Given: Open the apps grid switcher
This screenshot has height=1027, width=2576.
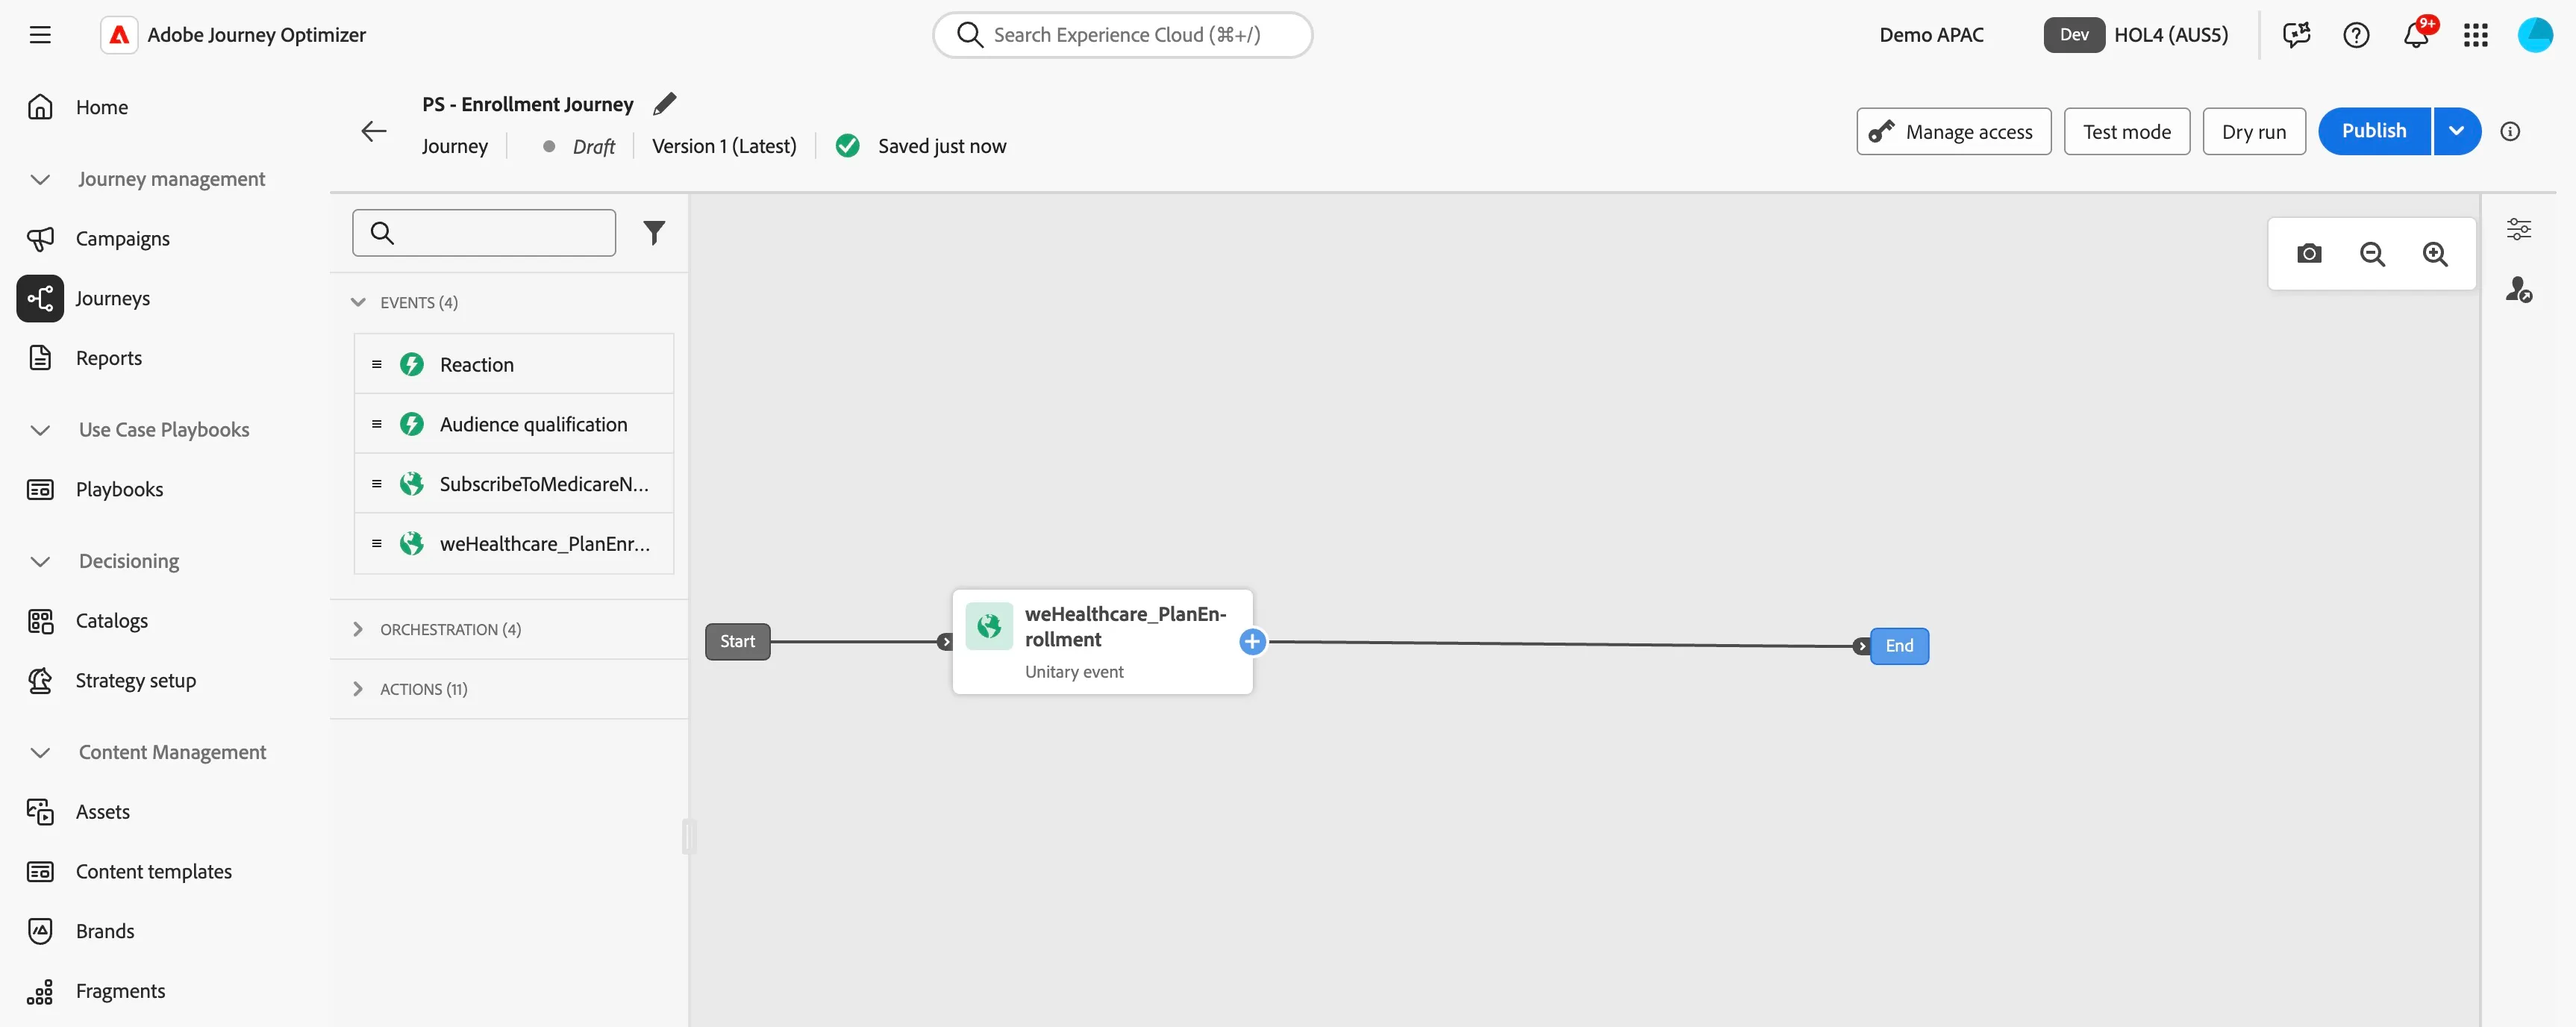Looking at the screenshot, I should pos(2475,35).
